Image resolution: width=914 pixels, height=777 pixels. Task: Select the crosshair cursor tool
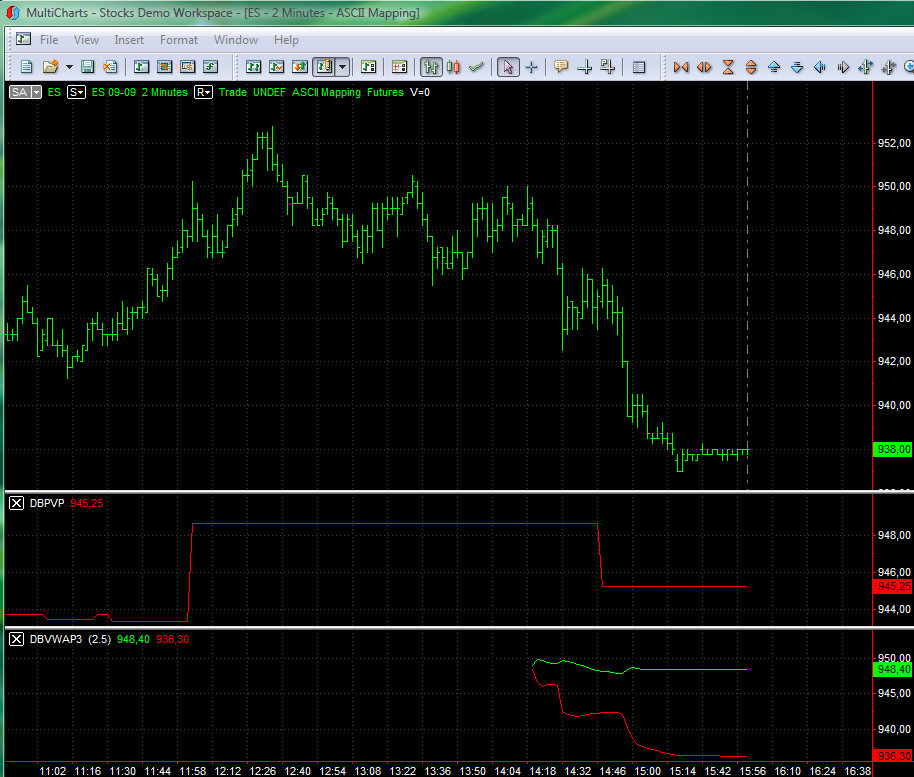(531, 67)
